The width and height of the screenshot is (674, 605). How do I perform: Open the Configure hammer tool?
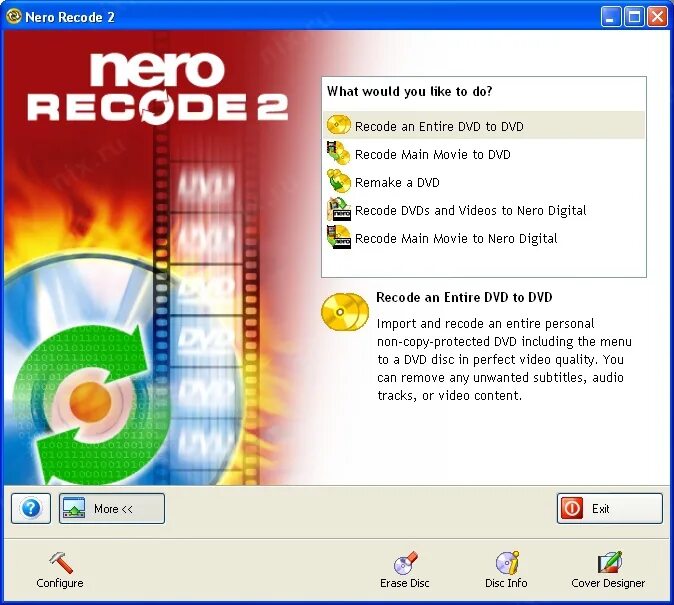click(61, 562)
